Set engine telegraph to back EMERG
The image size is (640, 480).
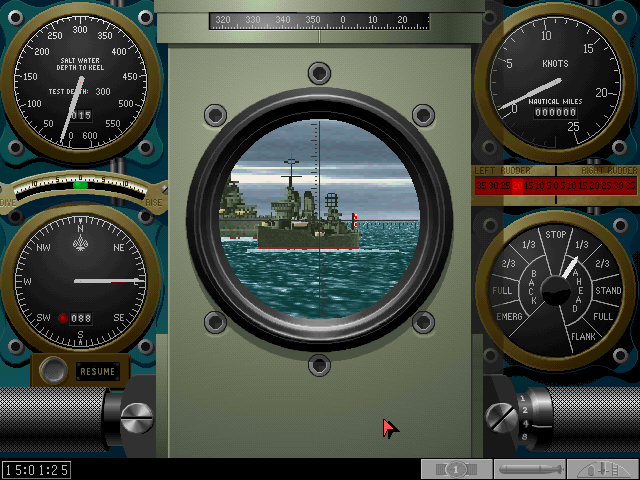click(509, 316)
